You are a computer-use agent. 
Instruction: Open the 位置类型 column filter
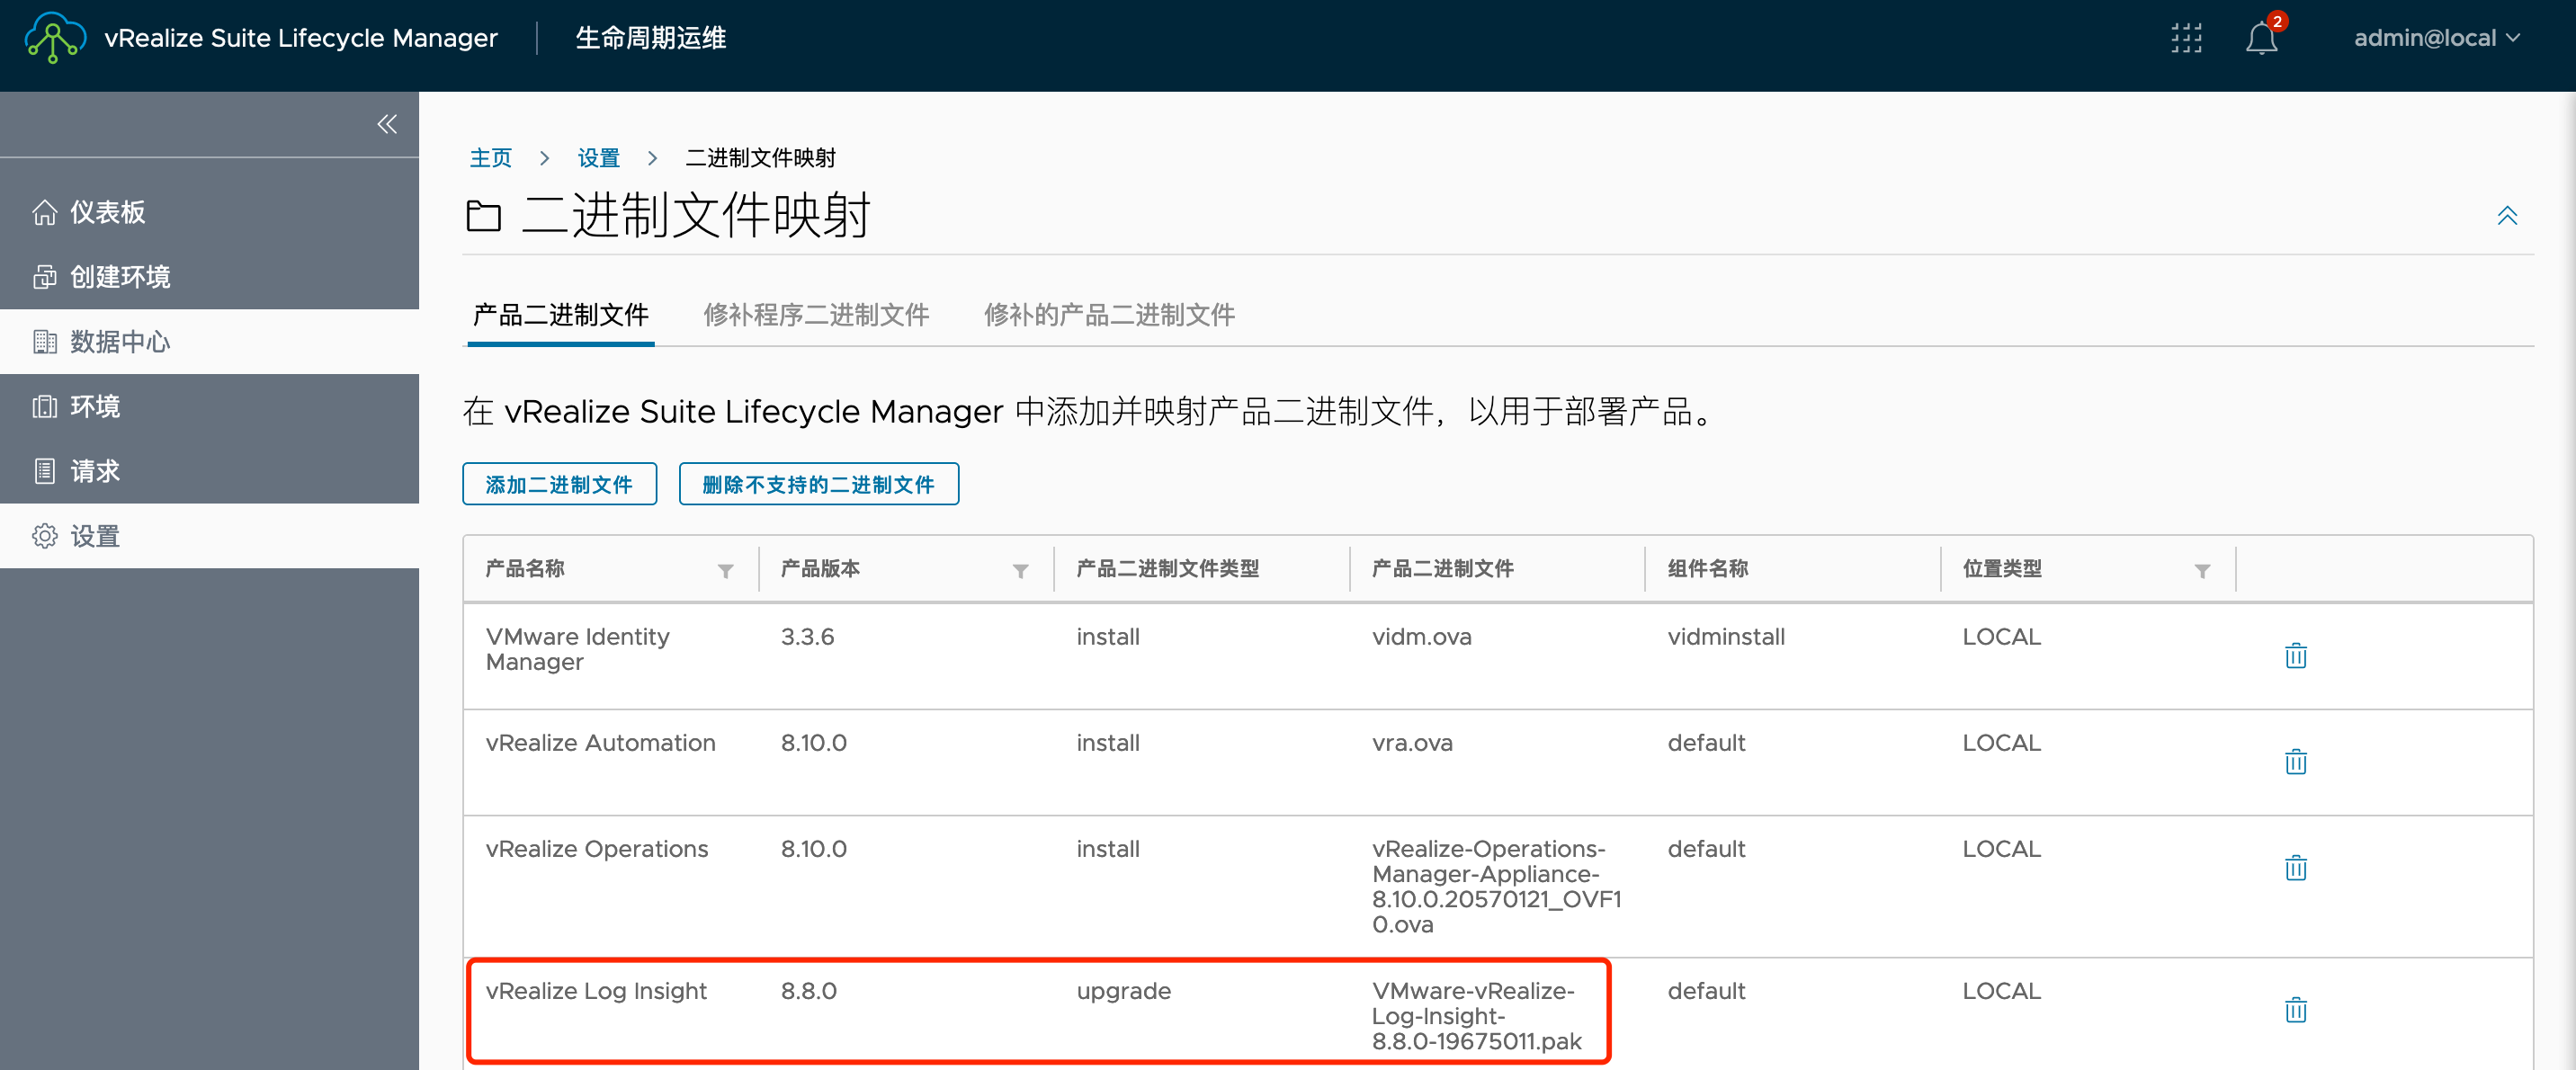click(x=2202, y=571)
